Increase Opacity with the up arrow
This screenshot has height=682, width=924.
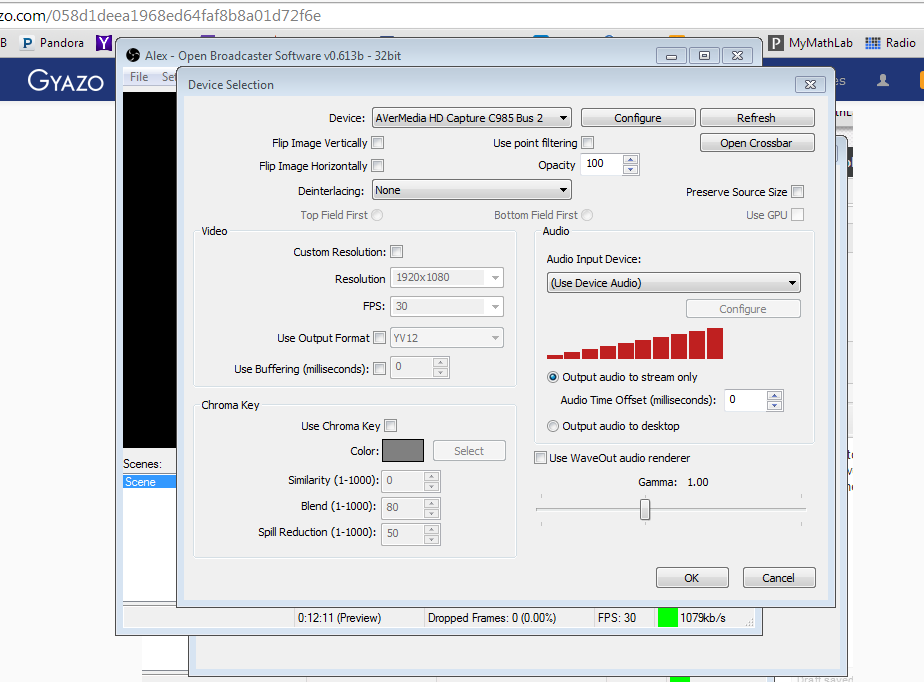point(631,160)
